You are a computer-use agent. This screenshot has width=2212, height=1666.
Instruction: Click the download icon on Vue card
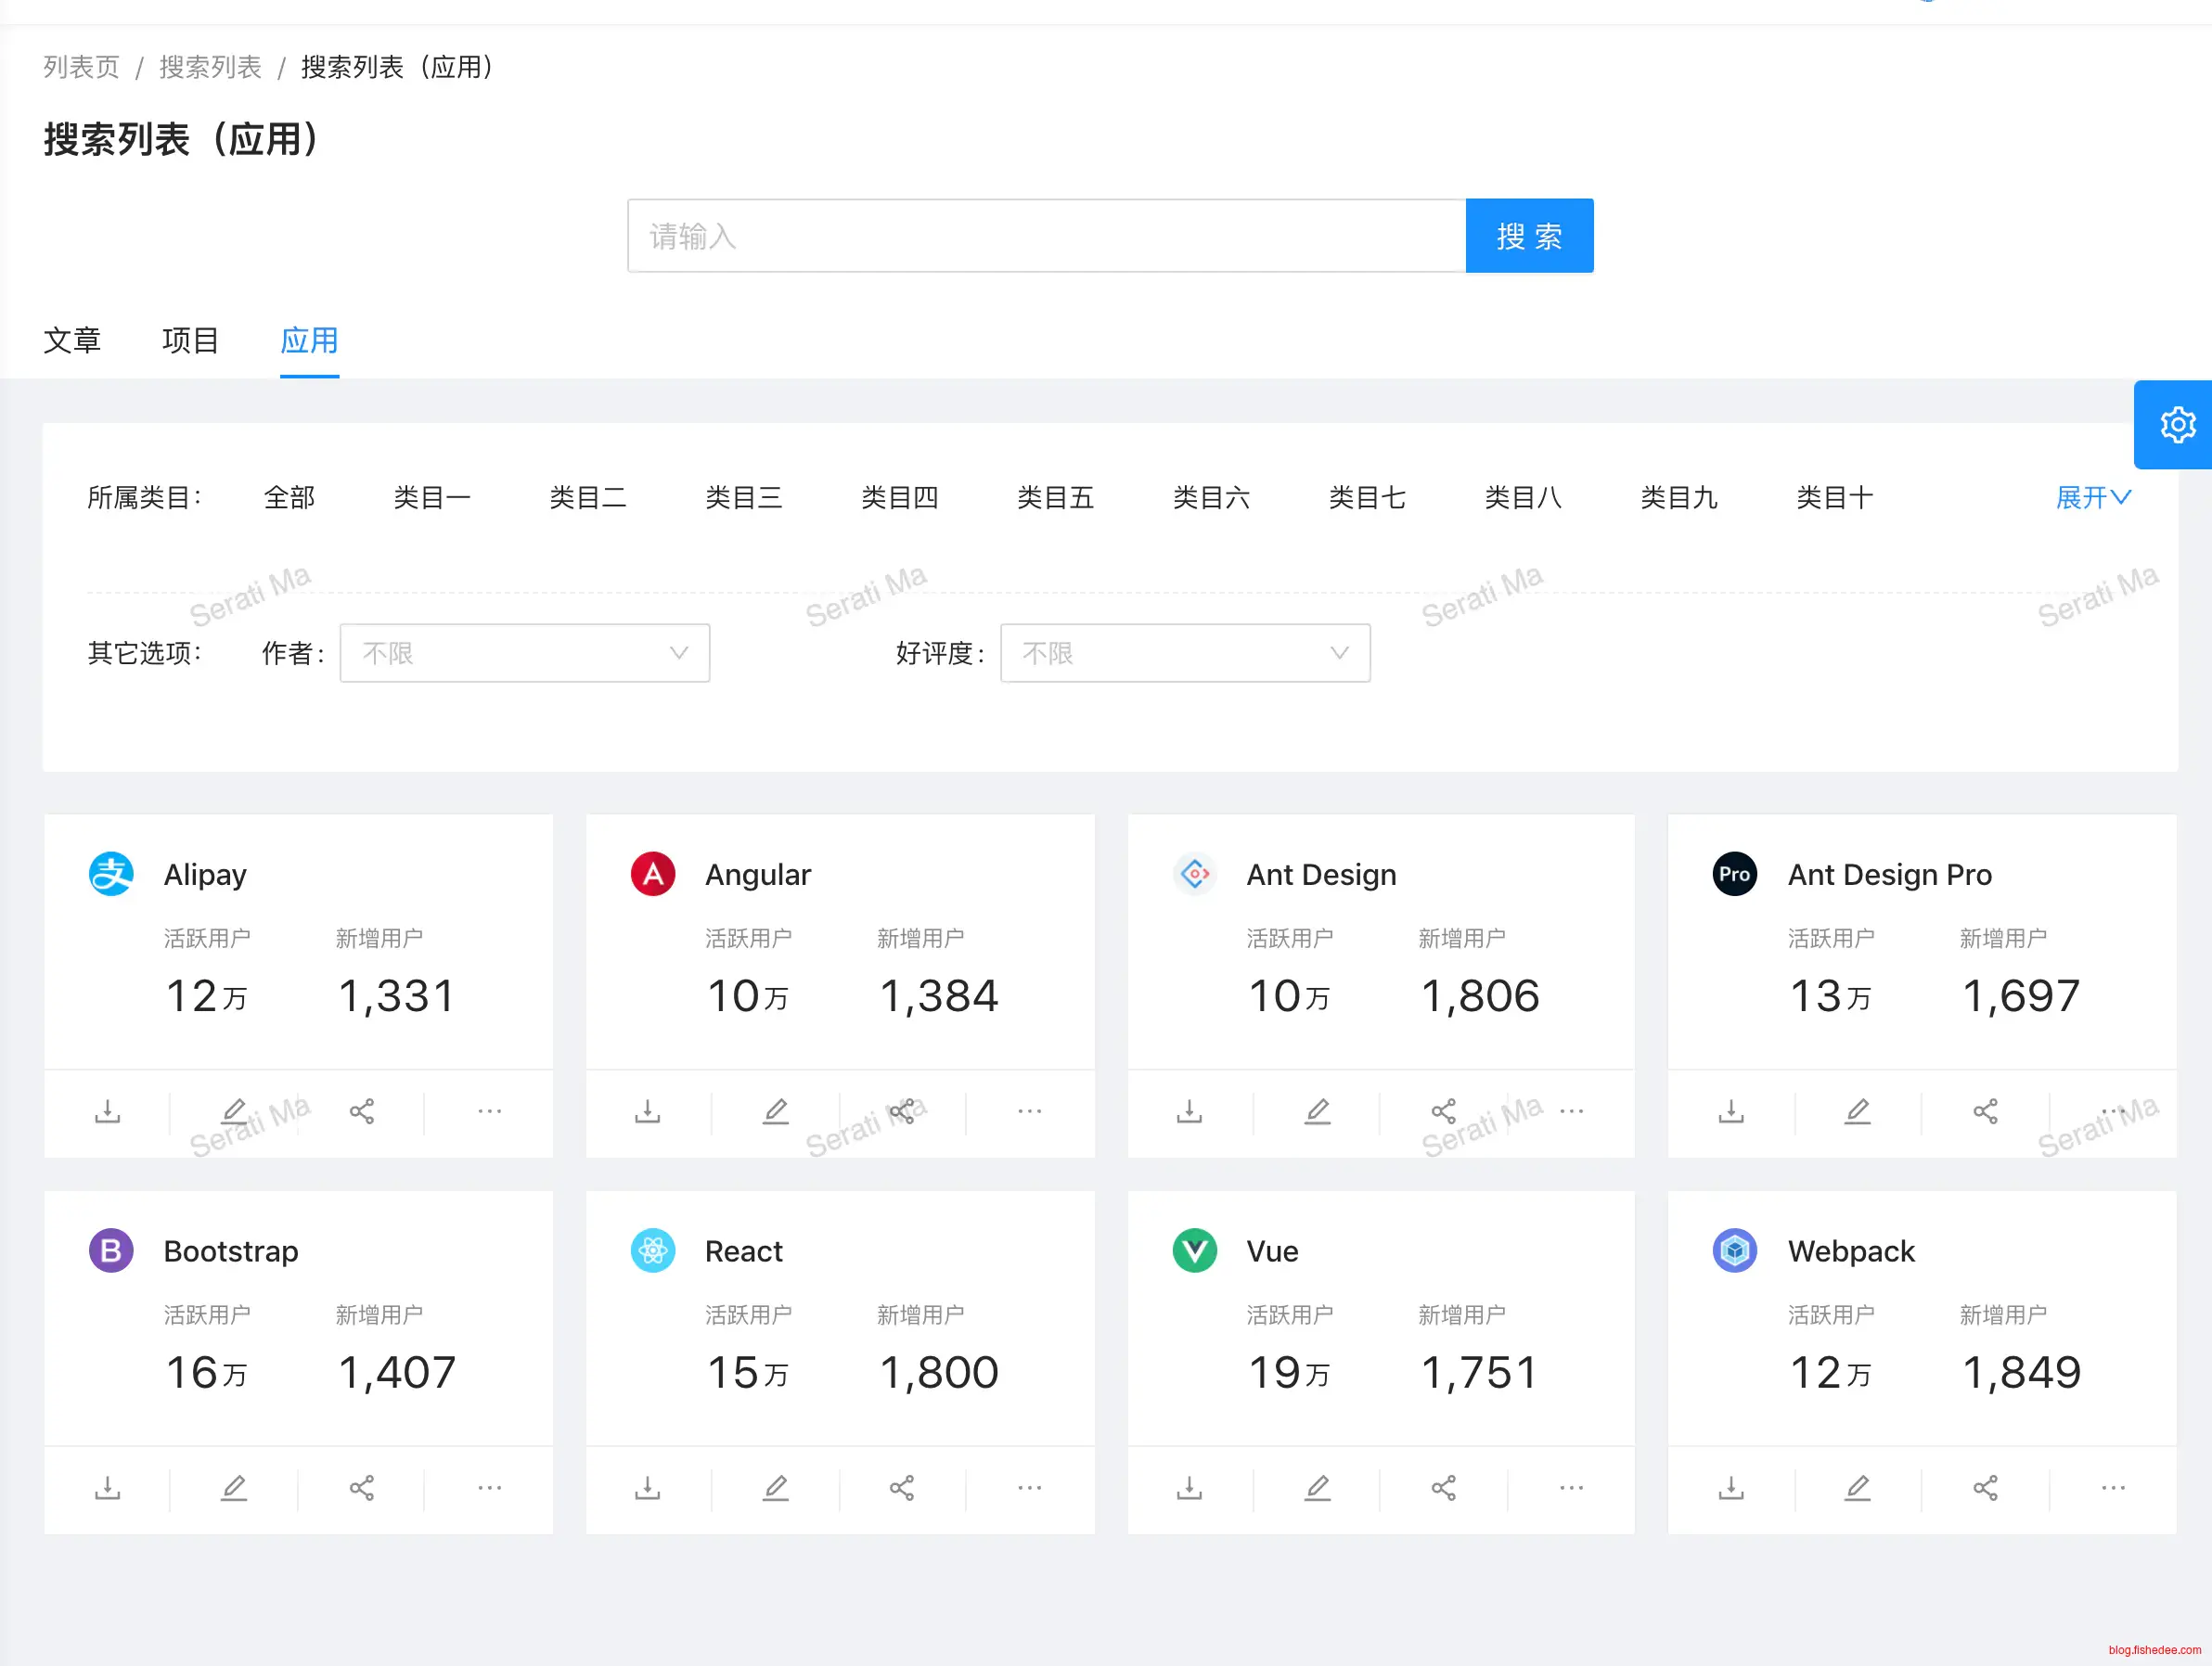click(1189, 1488)
